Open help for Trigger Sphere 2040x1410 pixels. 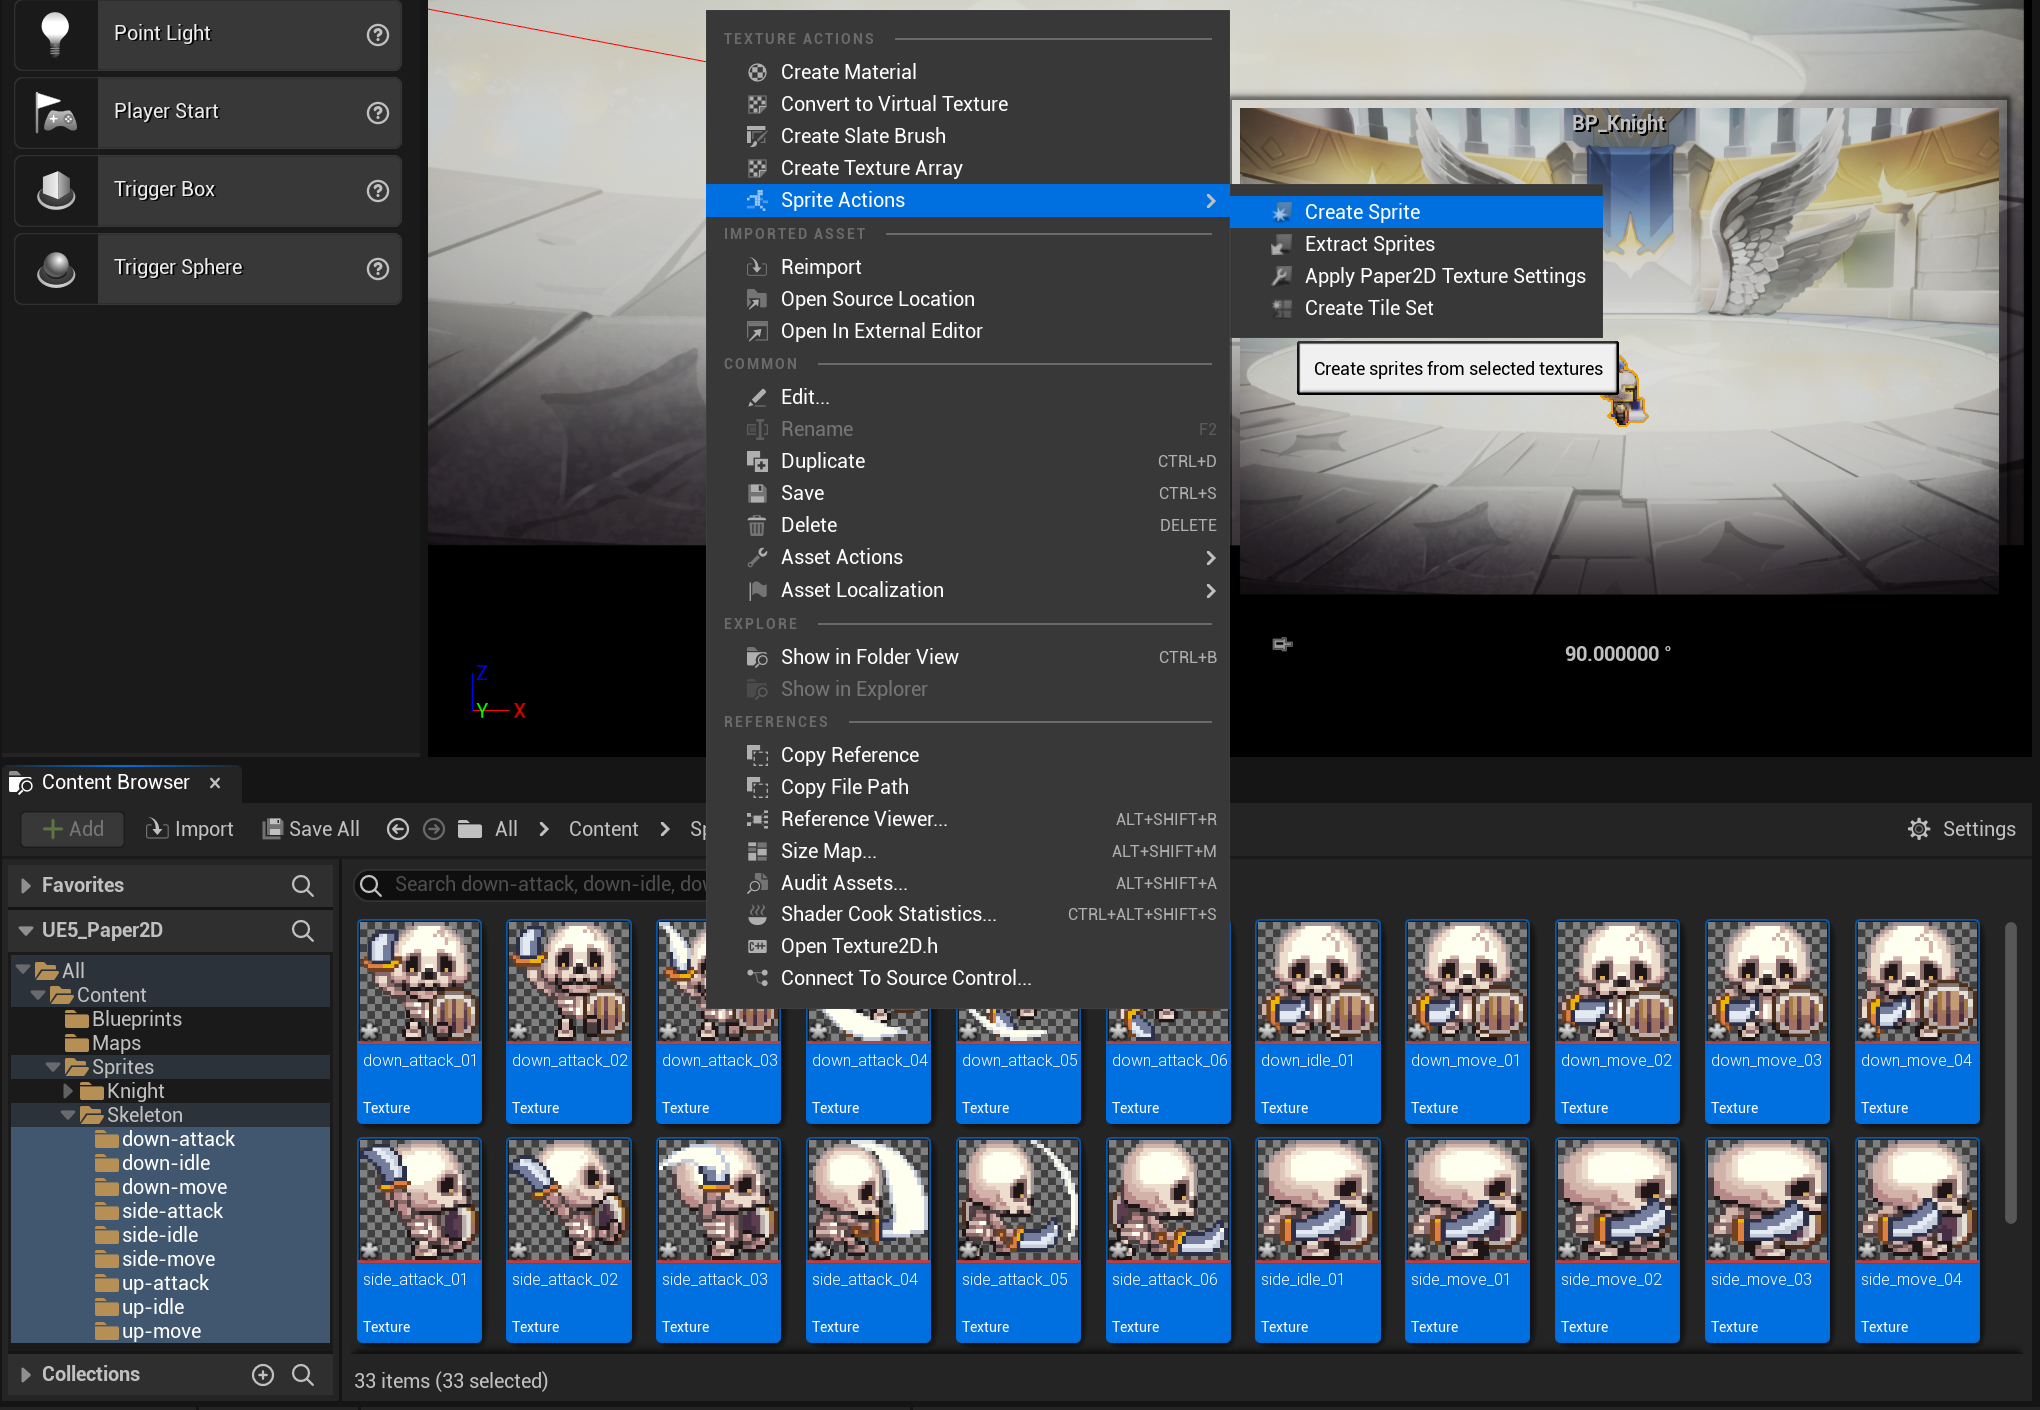coord(377,268)
